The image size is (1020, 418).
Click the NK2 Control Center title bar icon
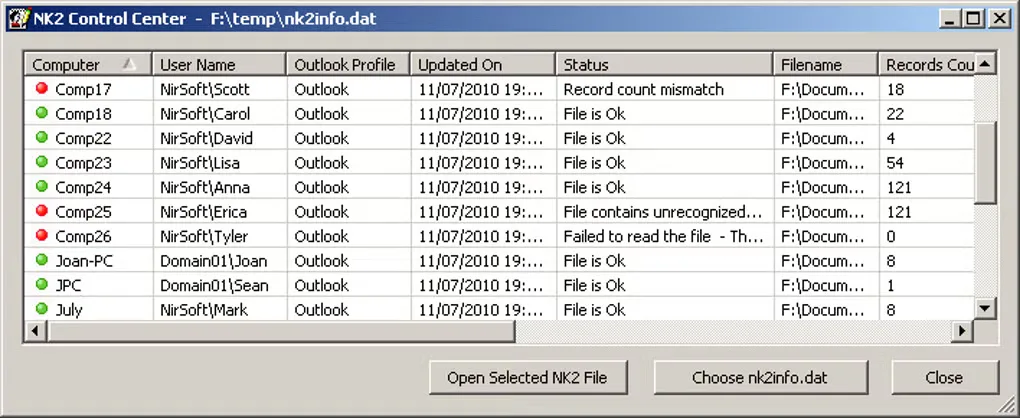tap(19, 19)
